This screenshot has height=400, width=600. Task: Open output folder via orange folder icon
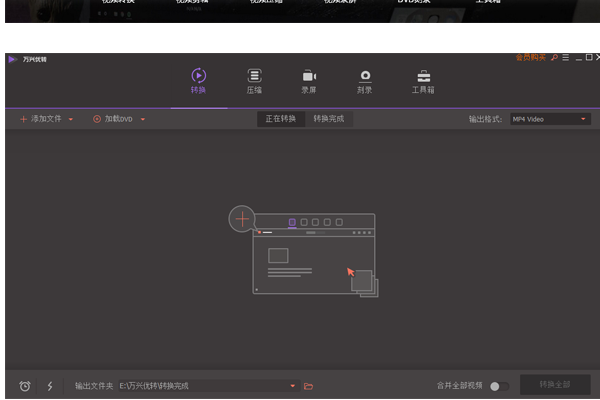pos(309,386)
